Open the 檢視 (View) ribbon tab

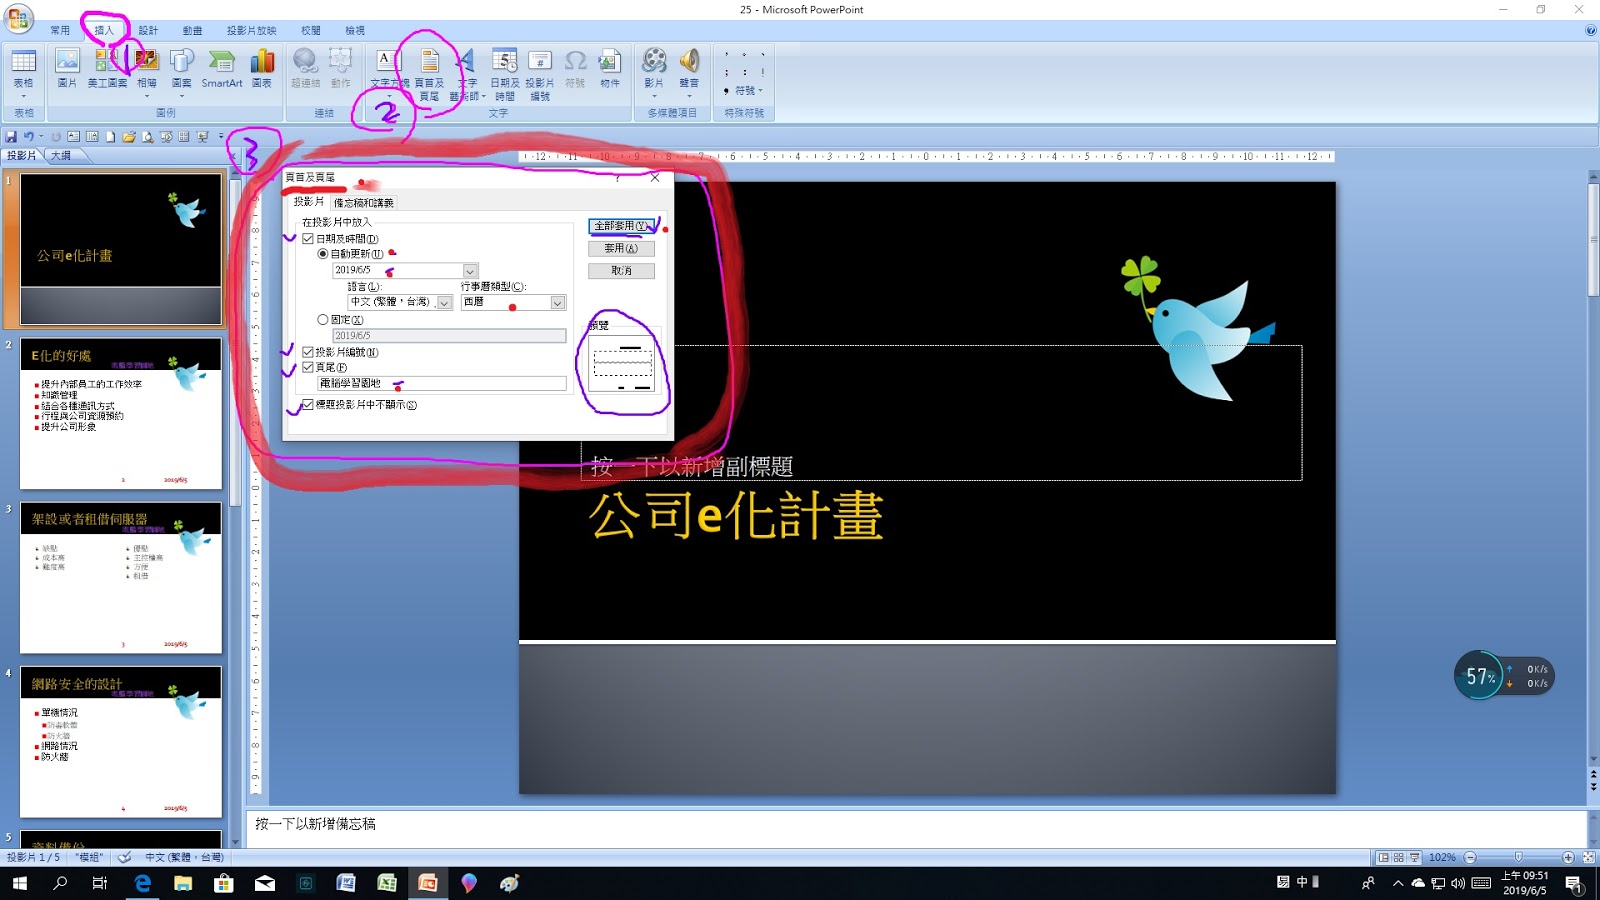pyautogui.click(x=355, y=30)
